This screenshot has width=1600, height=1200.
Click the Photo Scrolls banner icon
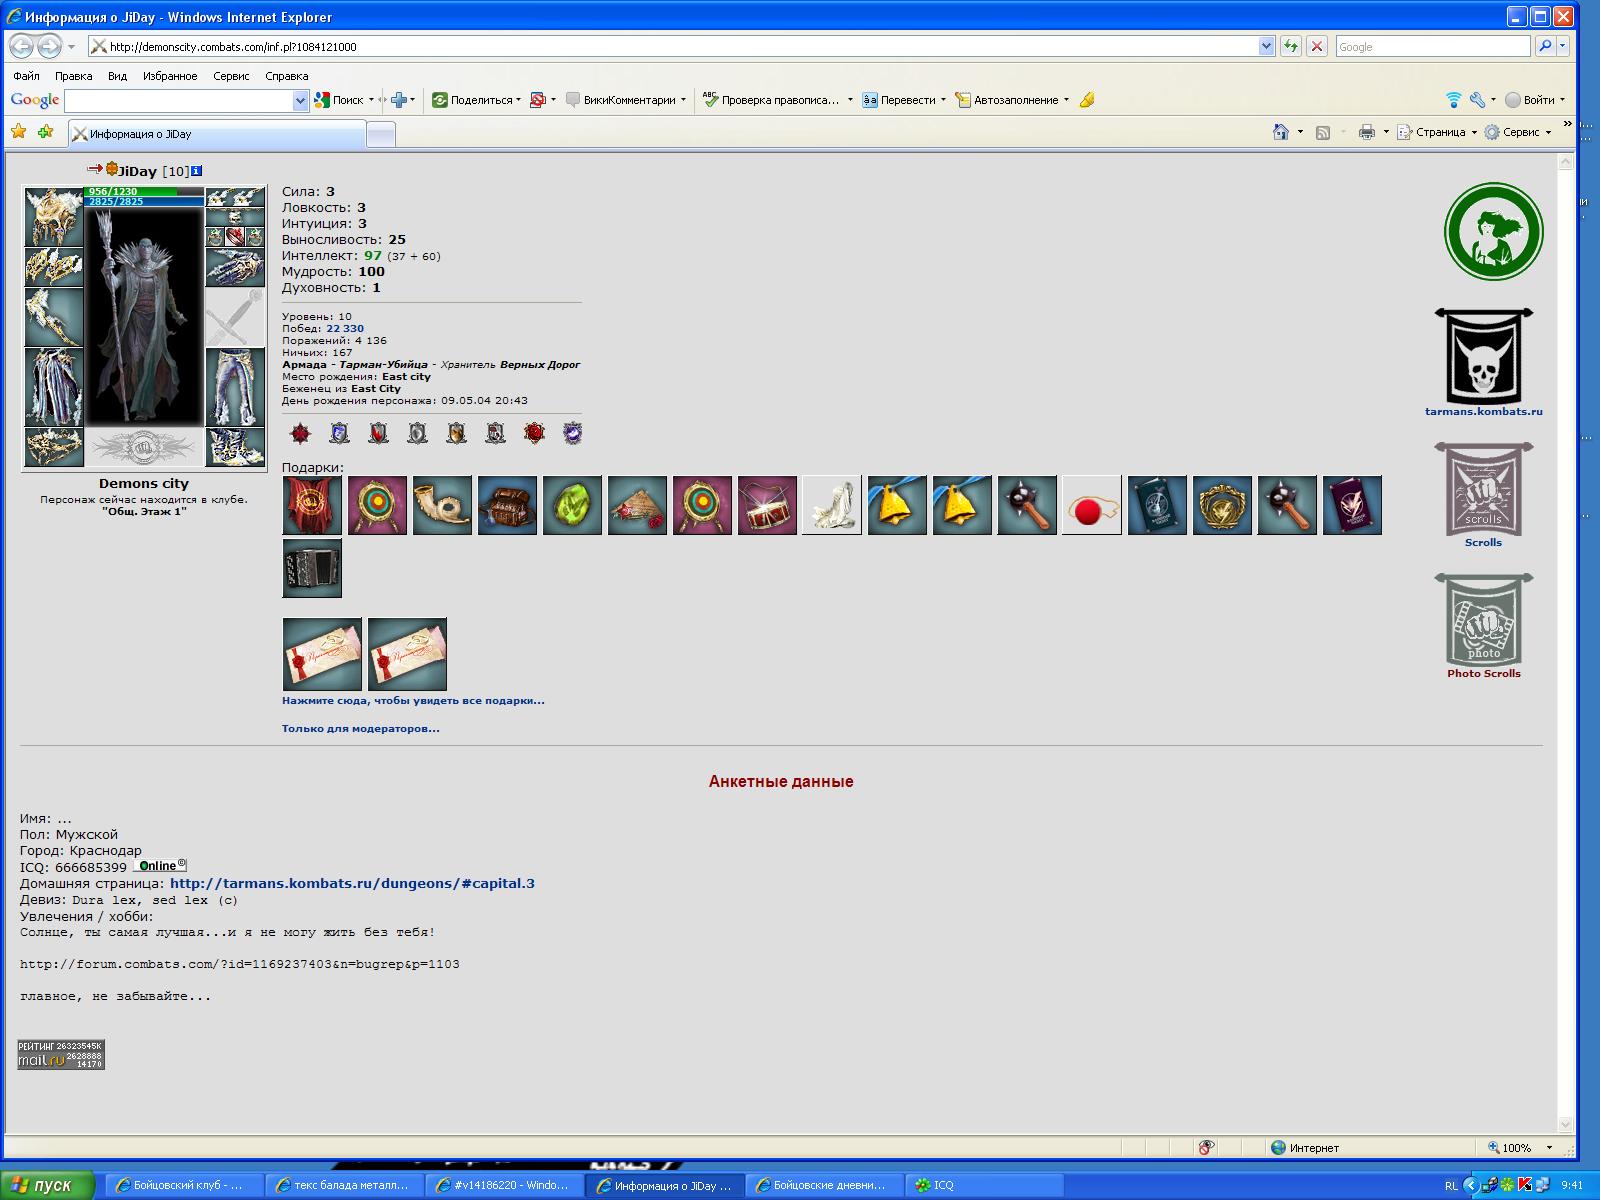pos(1484,619)
